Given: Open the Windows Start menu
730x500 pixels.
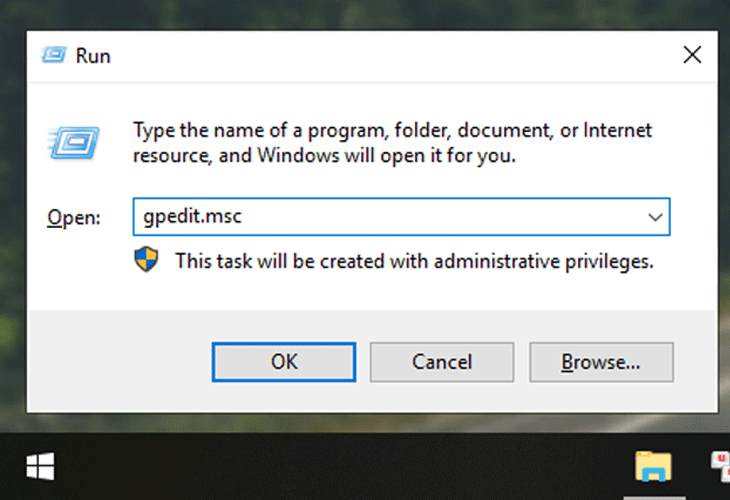Looking at the screenshot, I should [x=40, y=466].
